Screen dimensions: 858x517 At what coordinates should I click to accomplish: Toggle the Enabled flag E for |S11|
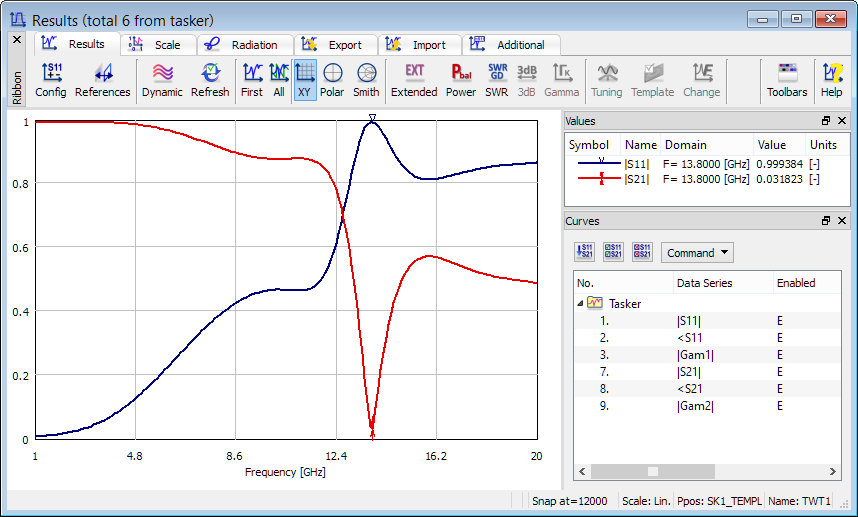pyautogui.click(x=780, y=321)
